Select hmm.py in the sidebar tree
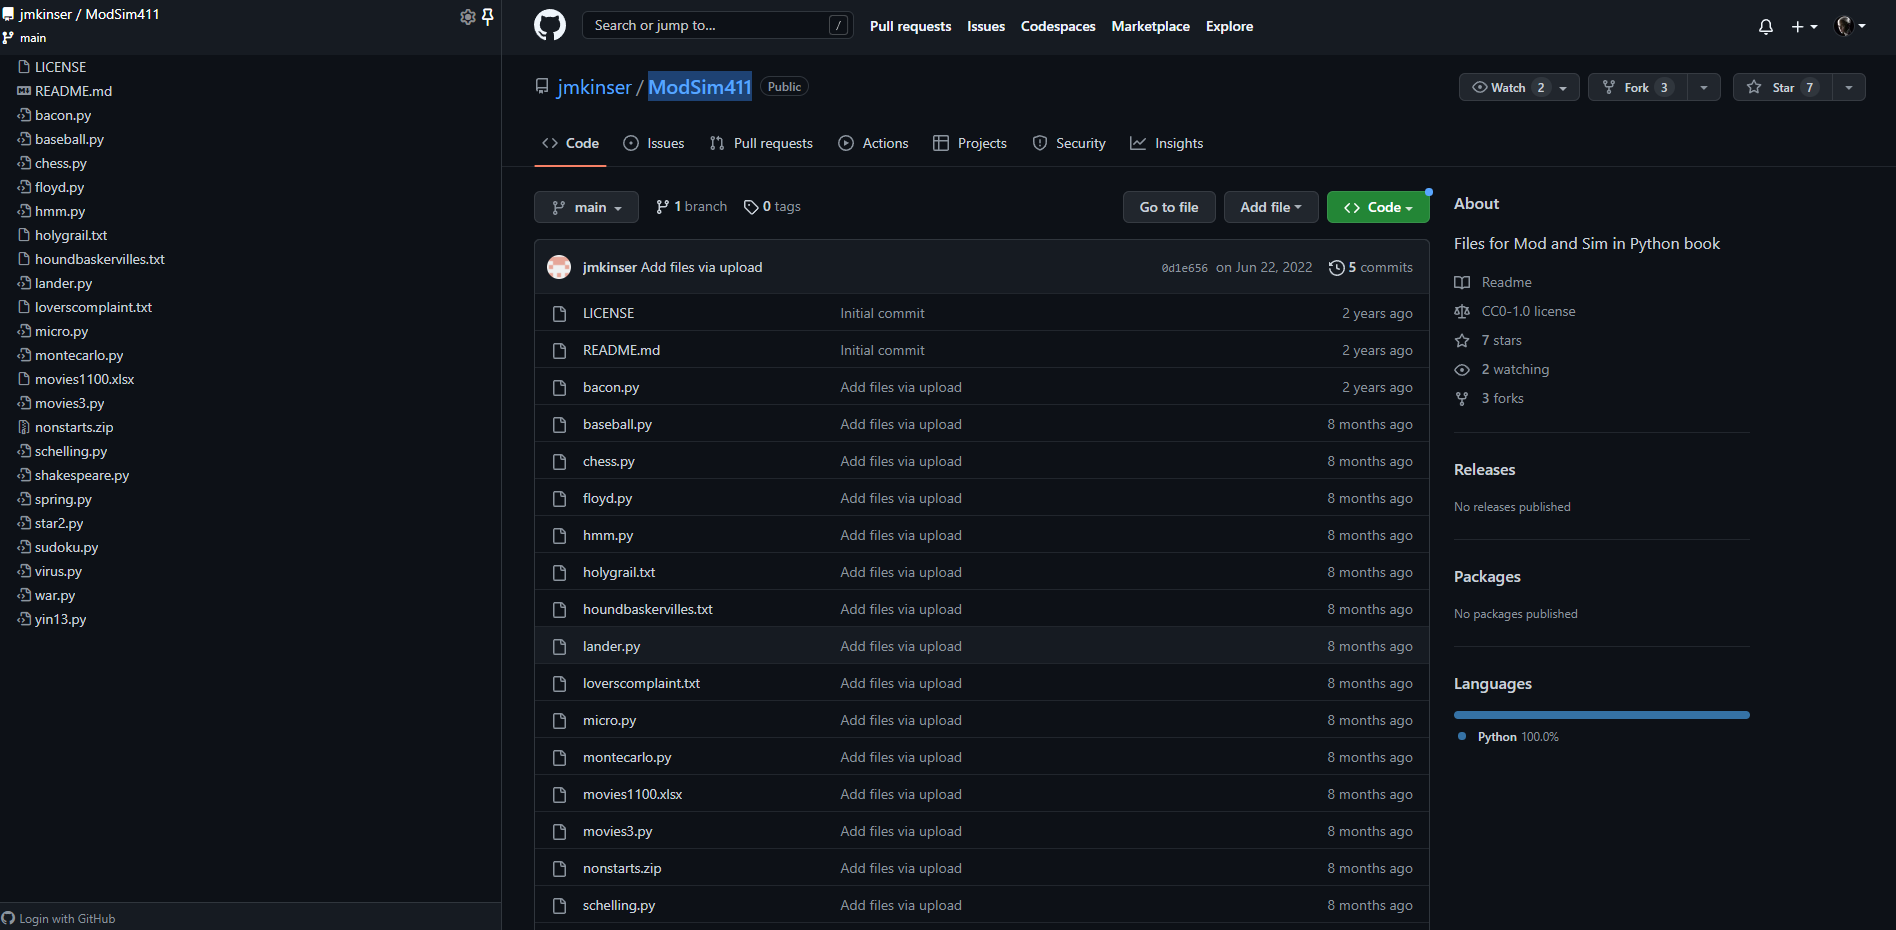 (x=60, y=211)
